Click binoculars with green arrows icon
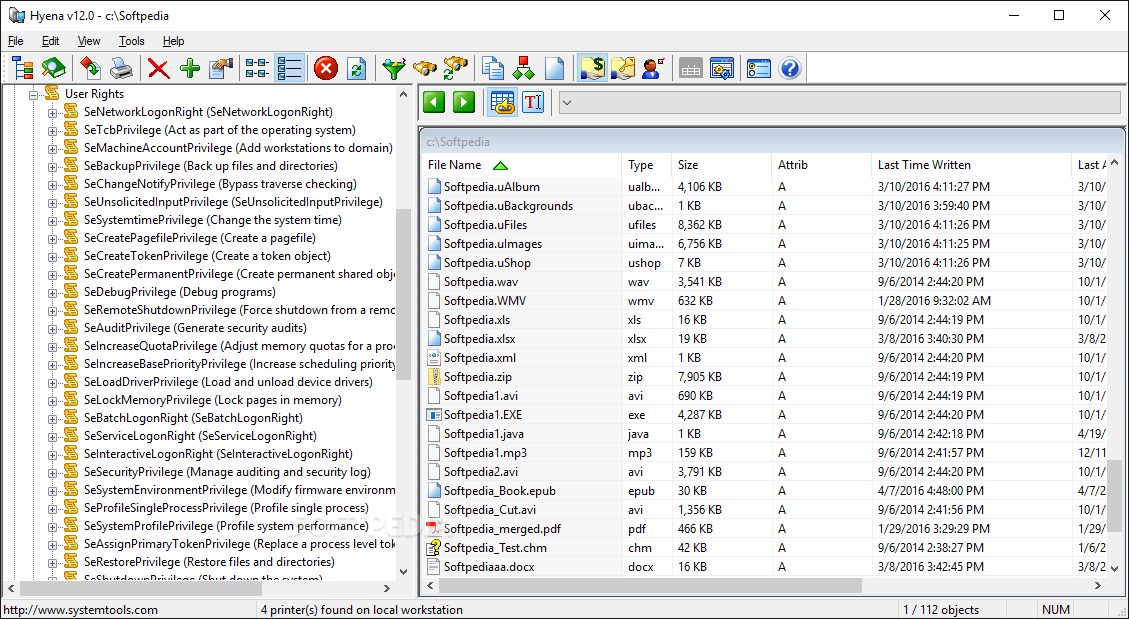 [x=456, y=68]
